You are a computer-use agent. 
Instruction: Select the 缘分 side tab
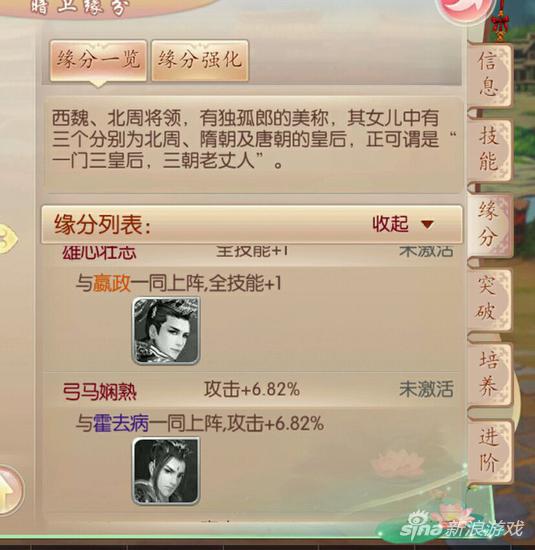click(x=489, y=225)
